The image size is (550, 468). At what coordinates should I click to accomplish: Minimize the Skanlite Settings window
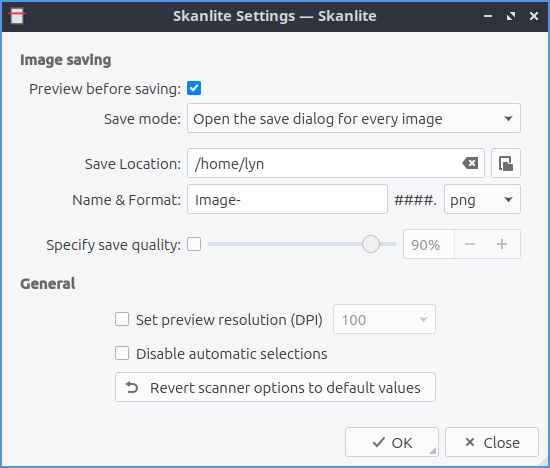(x=488, y=16)
